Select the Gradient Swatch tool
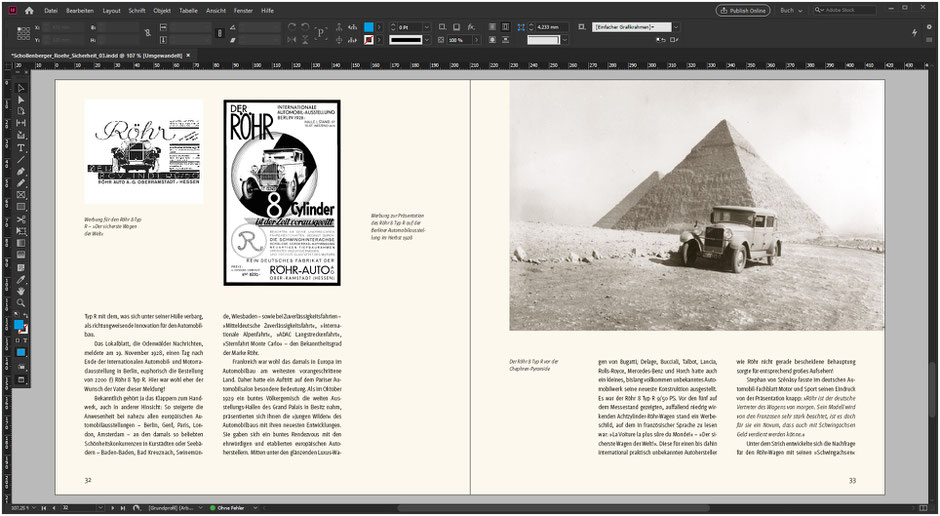Screen dimensions: 940x516 coord(21,243)
